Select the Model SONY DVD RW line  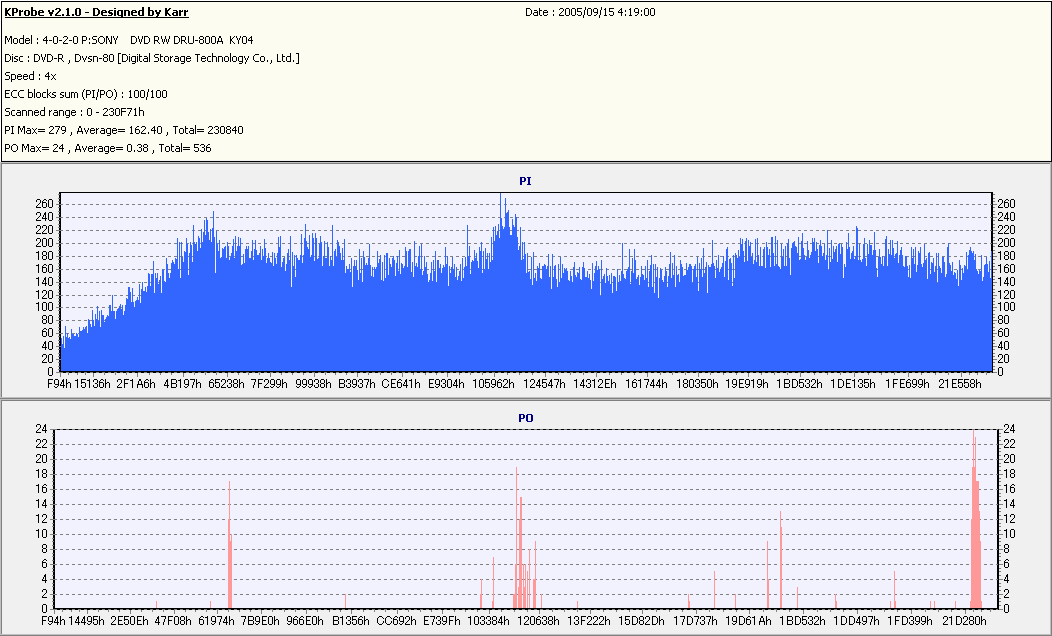tap(129, 40)
